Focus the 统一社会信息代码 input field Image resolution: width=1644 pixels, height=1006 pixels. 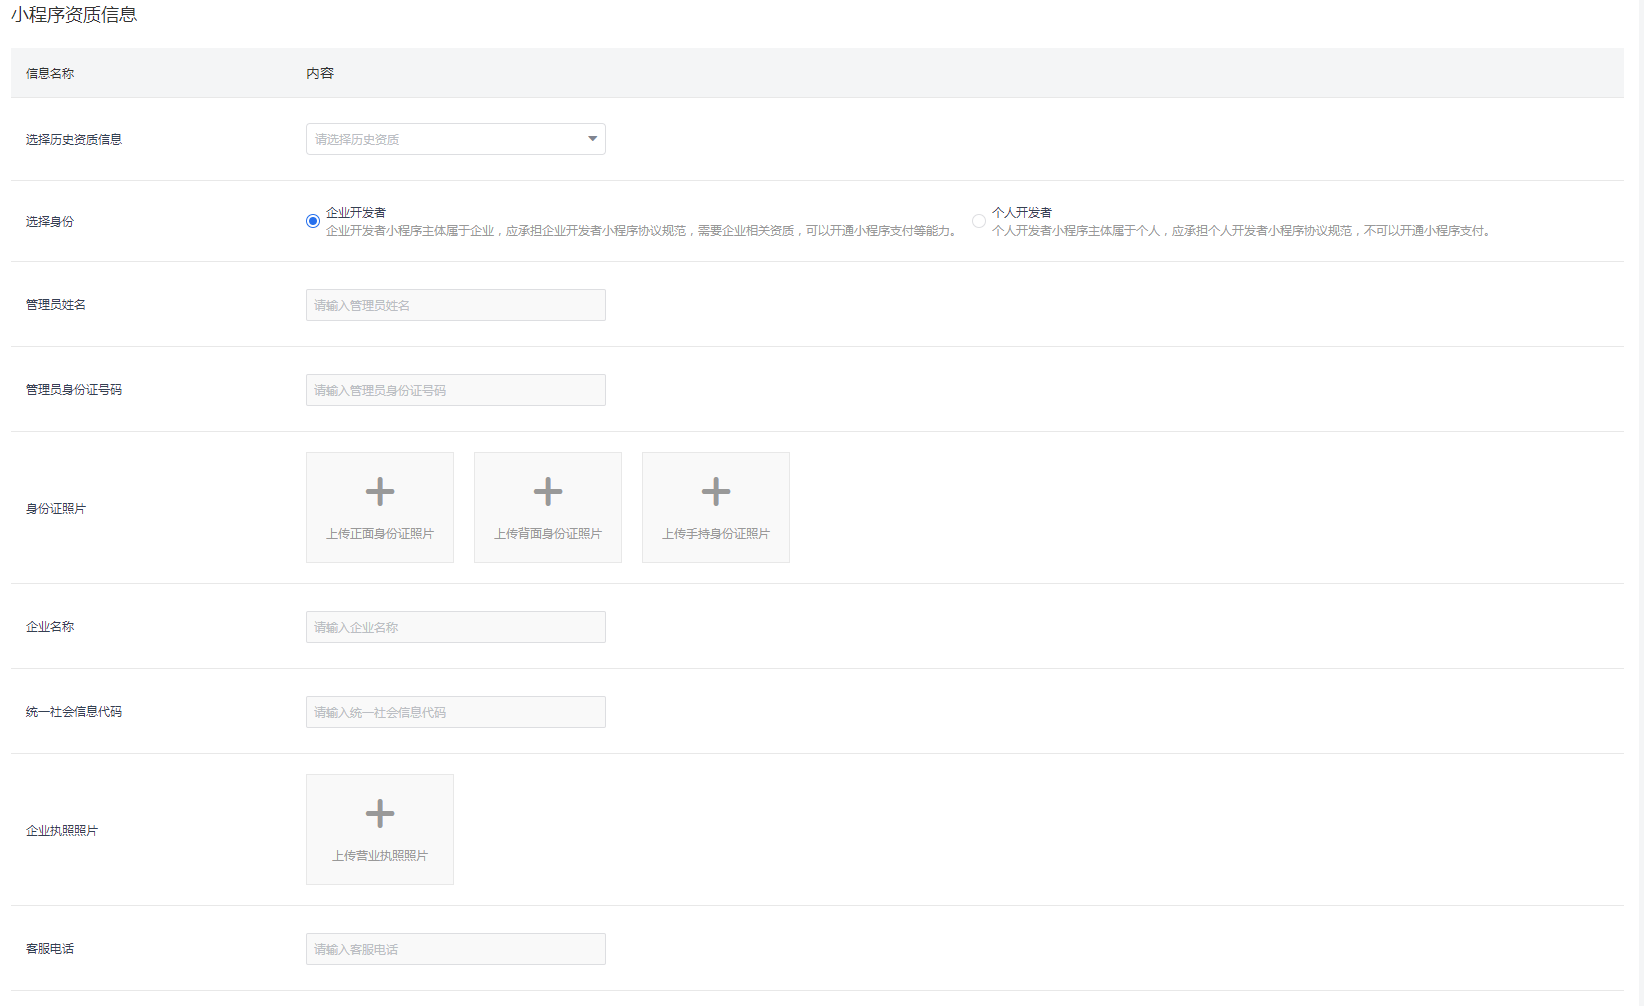[x=455, y=712]
